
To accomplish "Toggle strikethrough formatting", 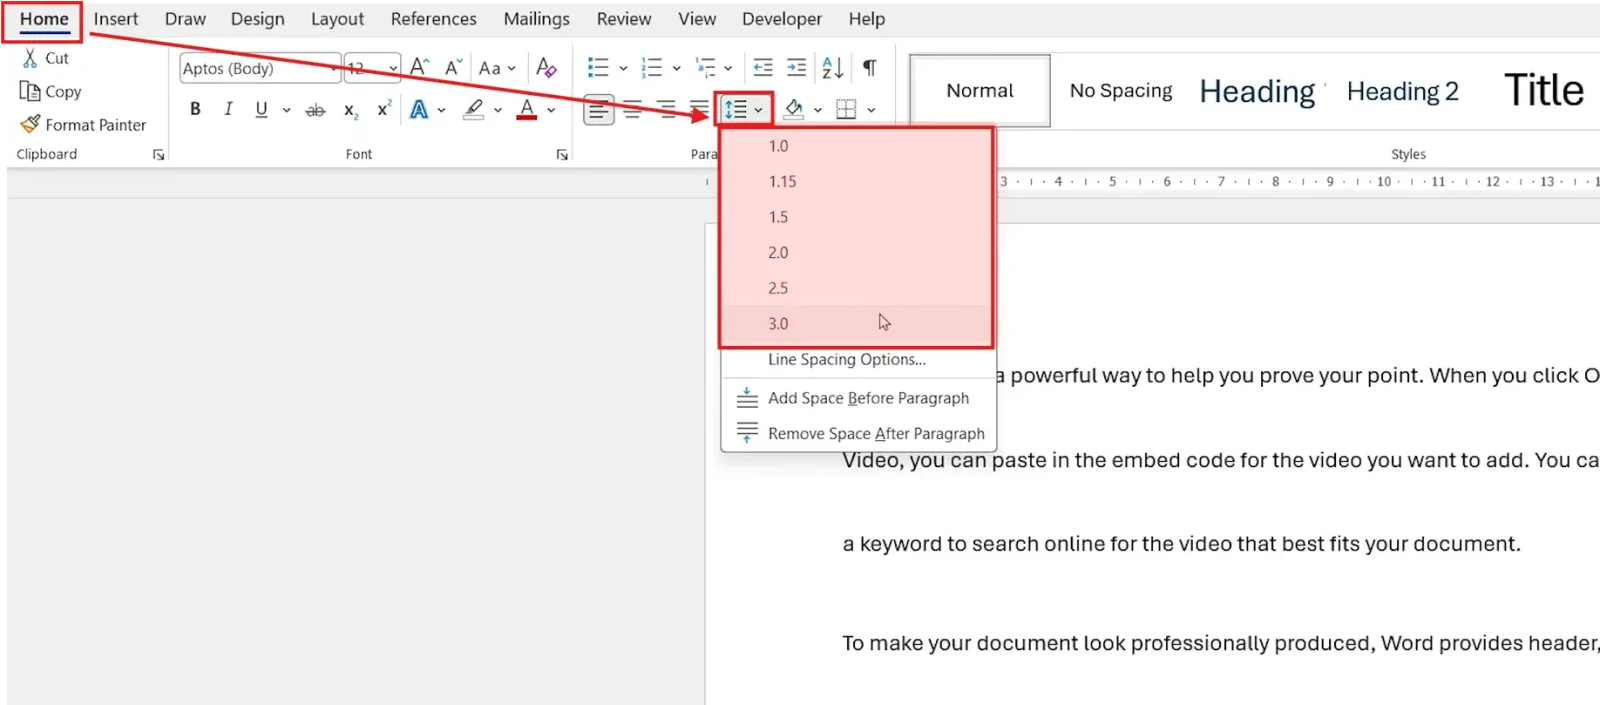I will (315, 110).
